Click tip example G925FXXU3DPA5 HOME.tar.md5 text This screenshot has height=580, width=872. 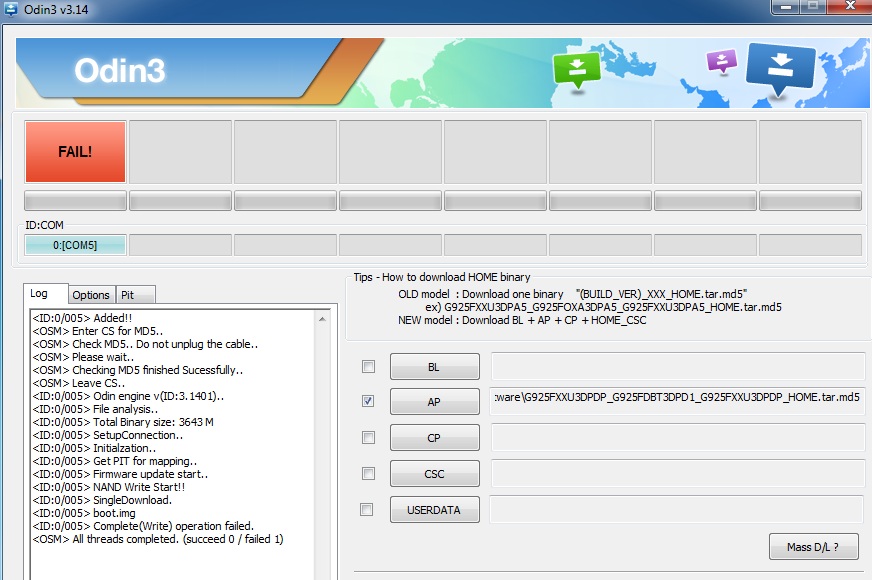[x=603, y=307]
